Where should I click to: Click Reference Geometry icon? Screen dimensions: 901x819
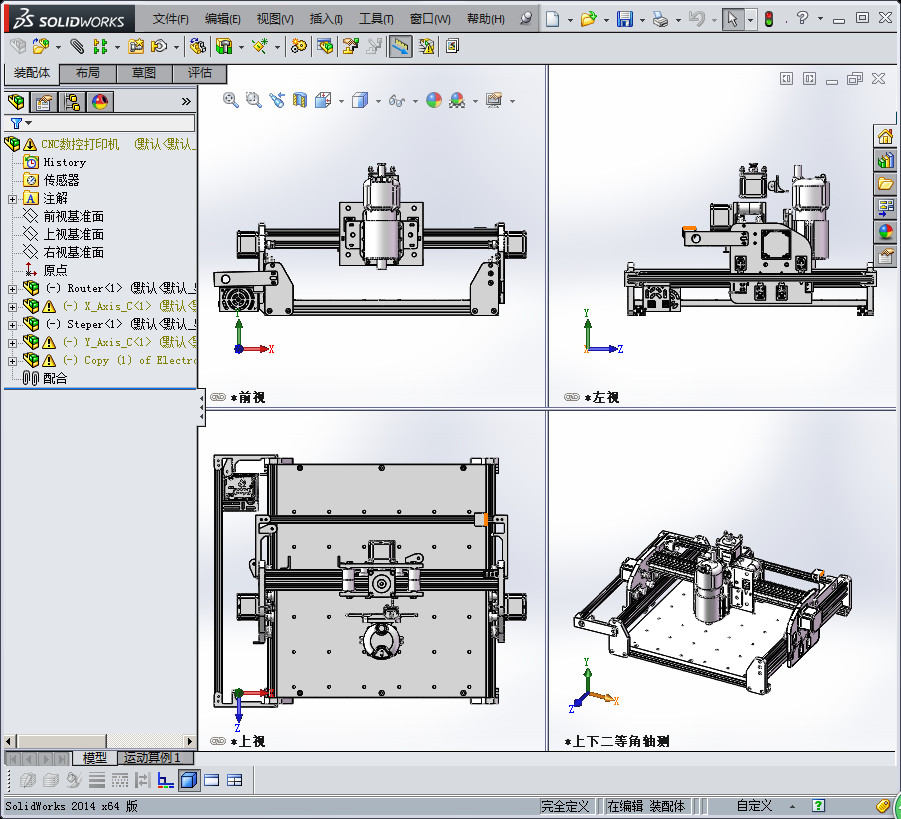tap(260, 46)
